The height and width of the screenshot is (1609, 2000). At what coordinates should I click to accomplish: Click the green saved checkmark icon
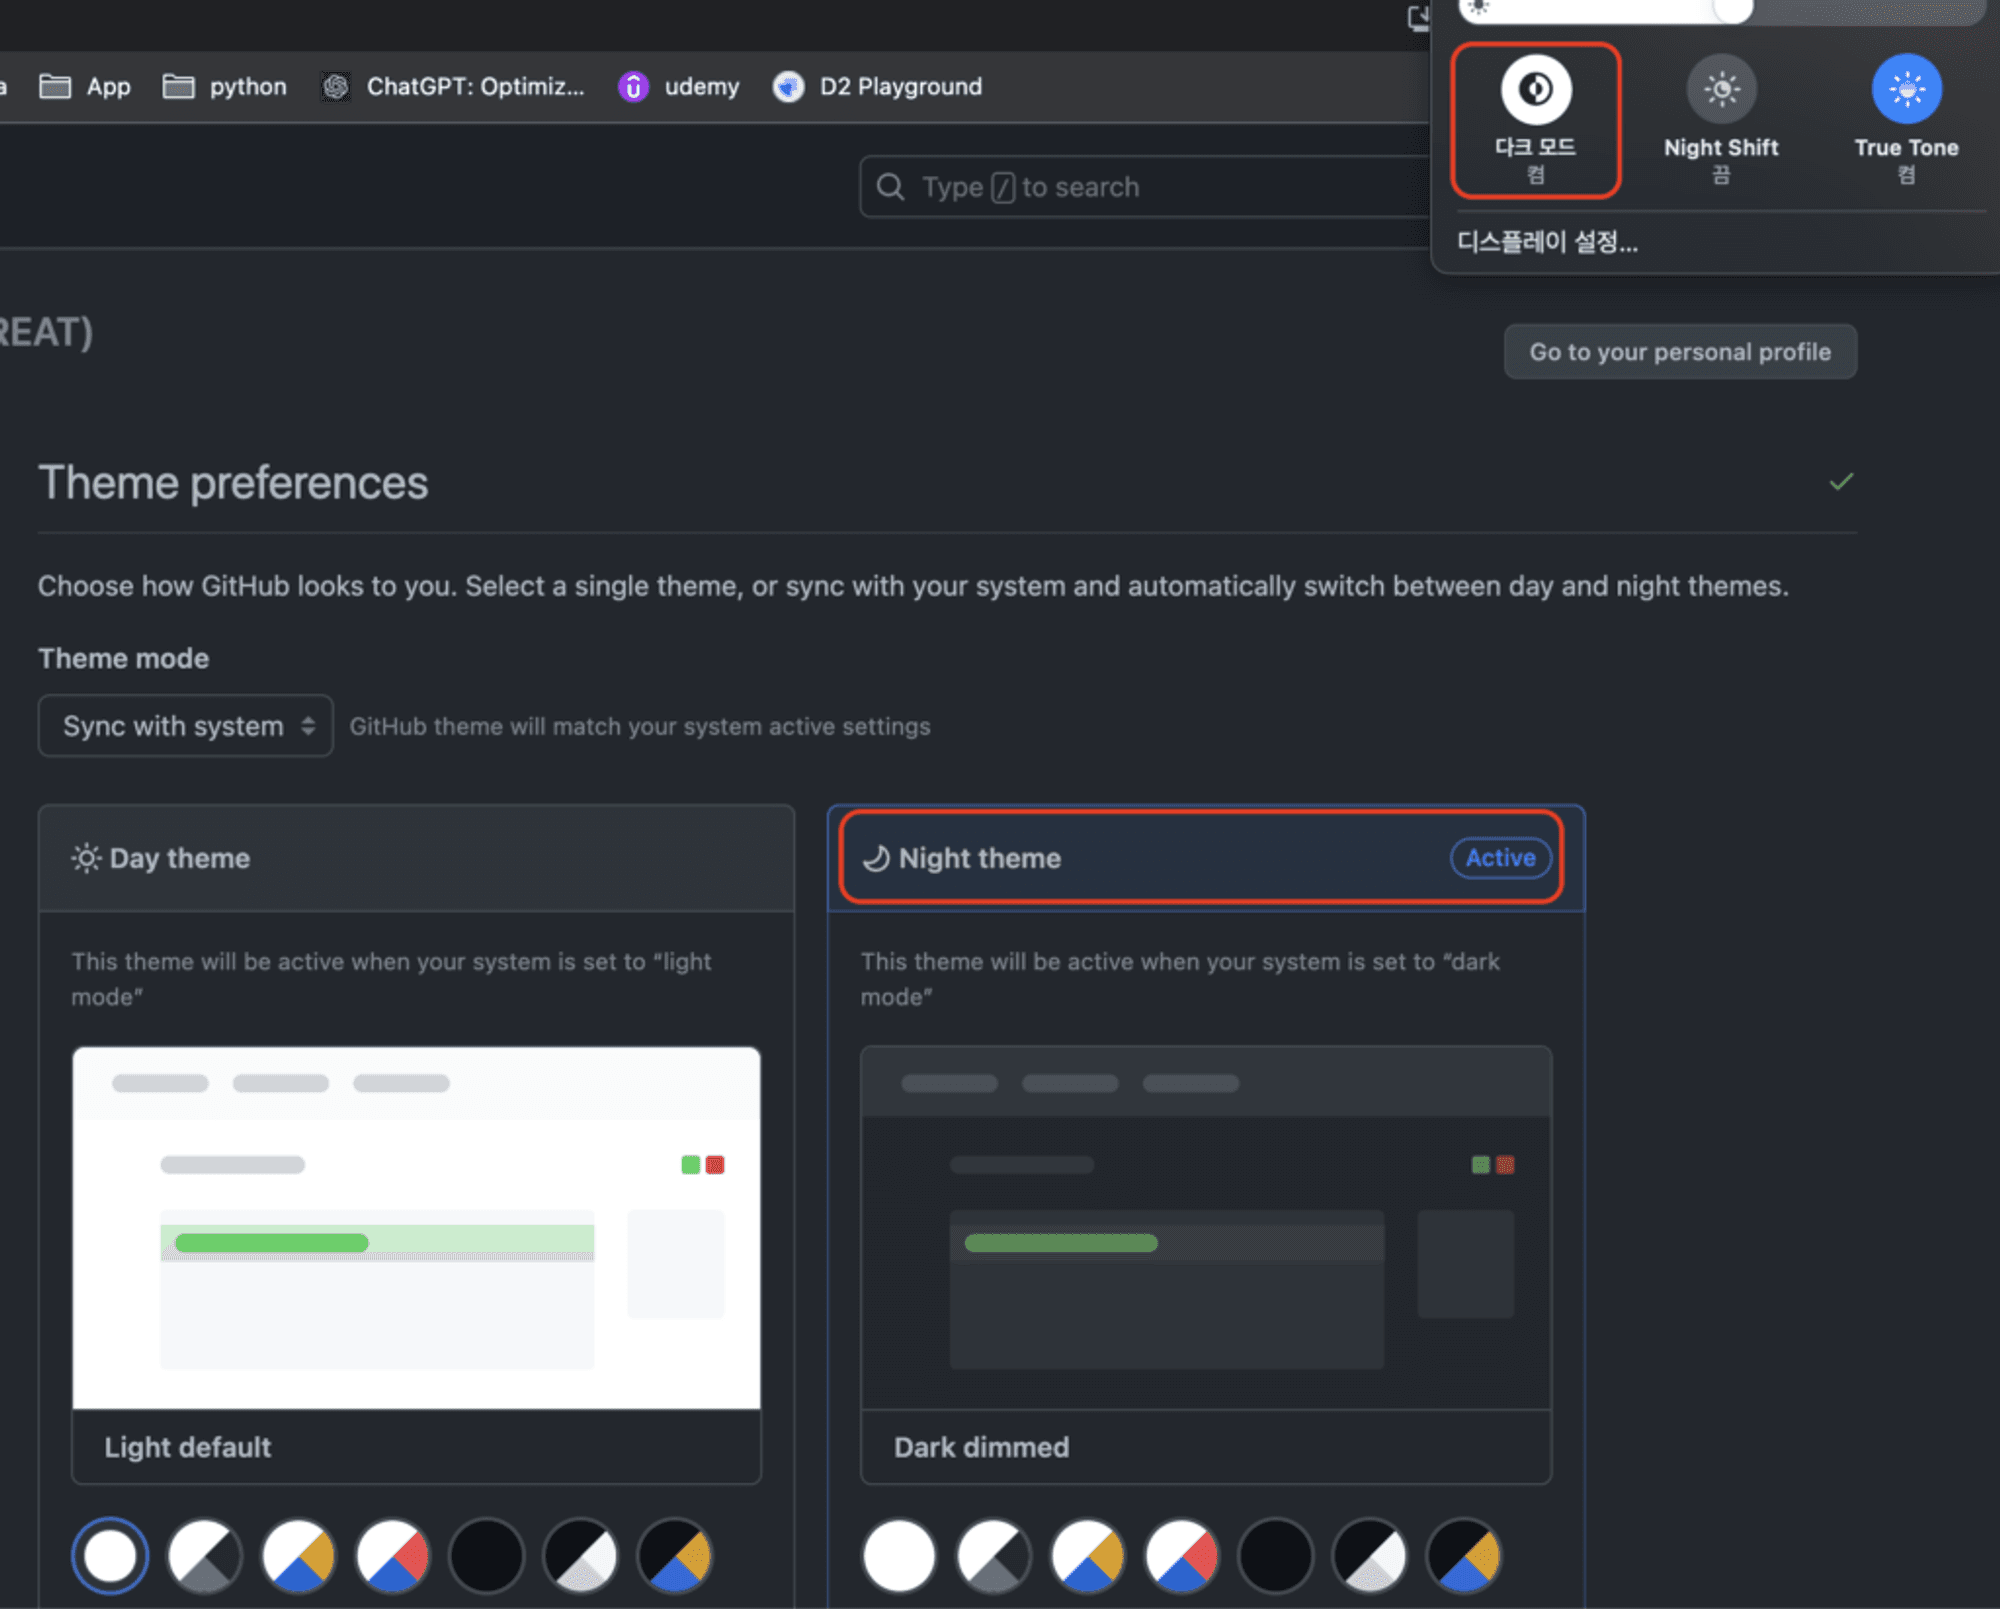[x=1841, y=482]
